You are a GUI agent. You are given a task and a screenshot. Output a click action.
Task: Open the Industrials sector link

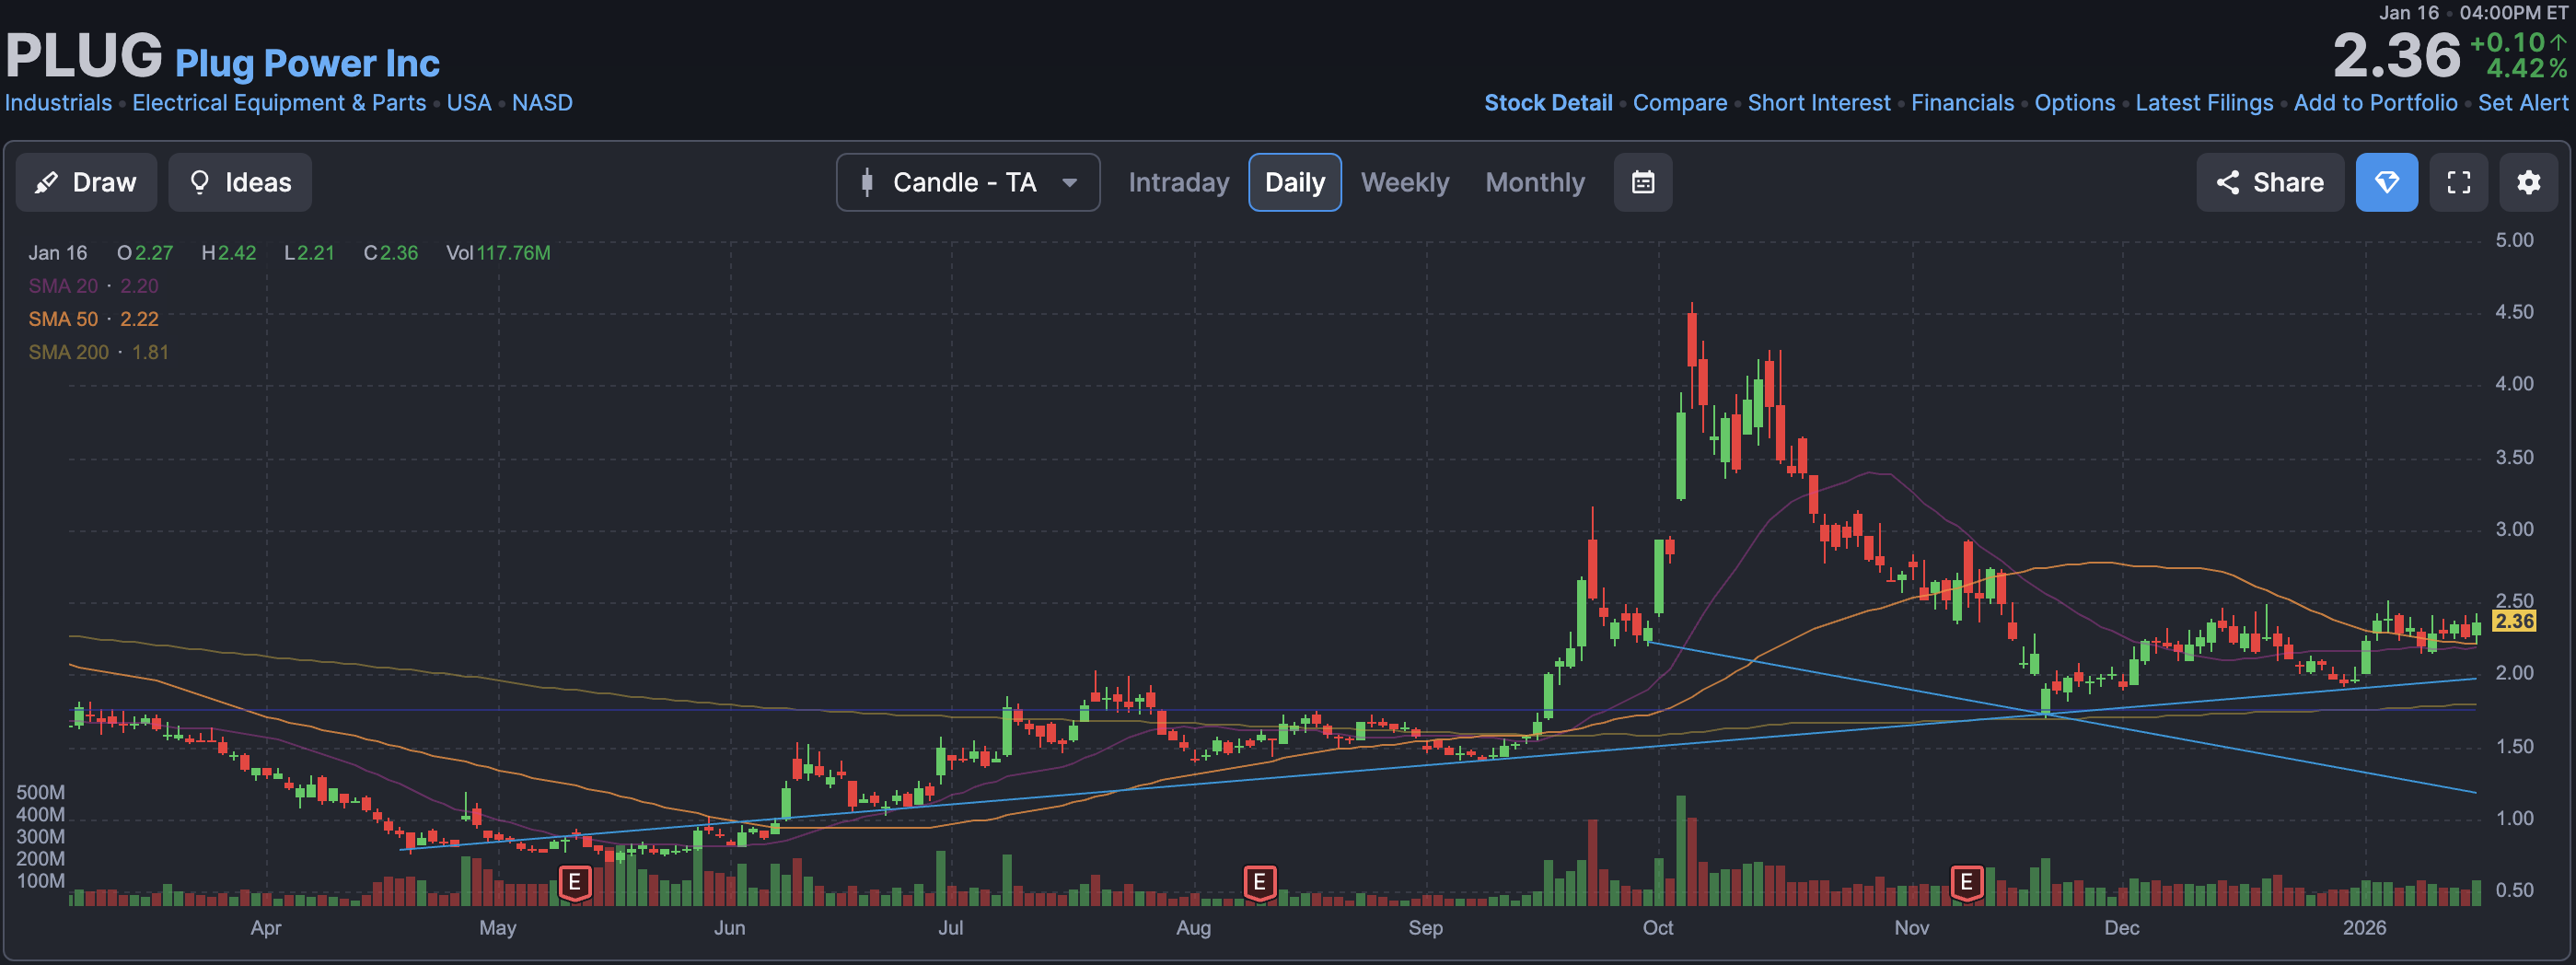click(58, 102)
